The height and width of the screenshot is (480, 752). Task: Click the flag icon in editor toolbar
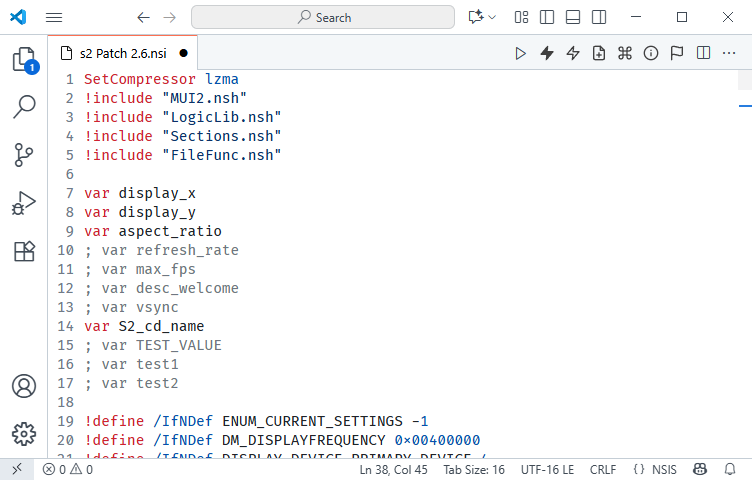(677, 53)
